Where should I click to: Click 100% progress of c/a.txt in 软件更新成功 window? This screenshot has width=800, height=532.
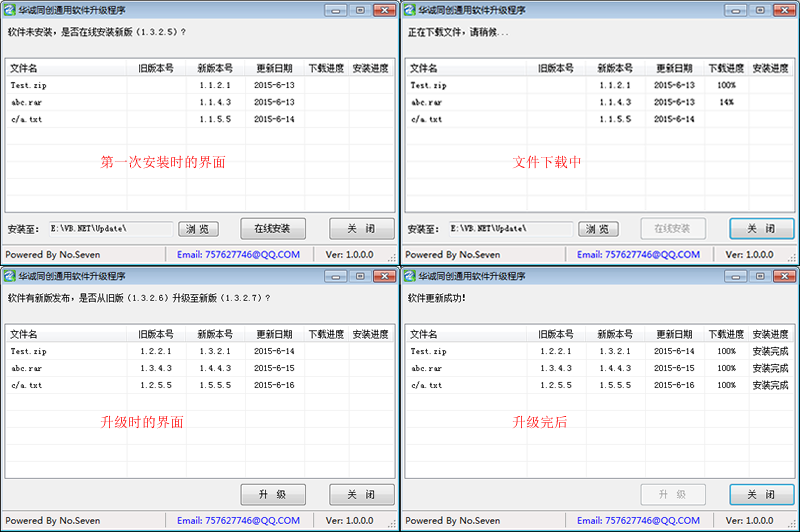tap(727, 385)
